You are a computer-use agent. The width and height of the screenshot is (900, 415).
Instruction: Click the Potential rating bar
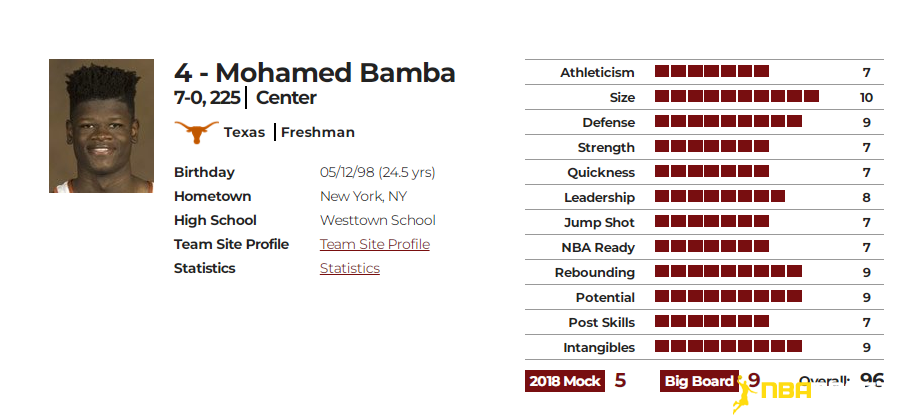tap(728, 296)
